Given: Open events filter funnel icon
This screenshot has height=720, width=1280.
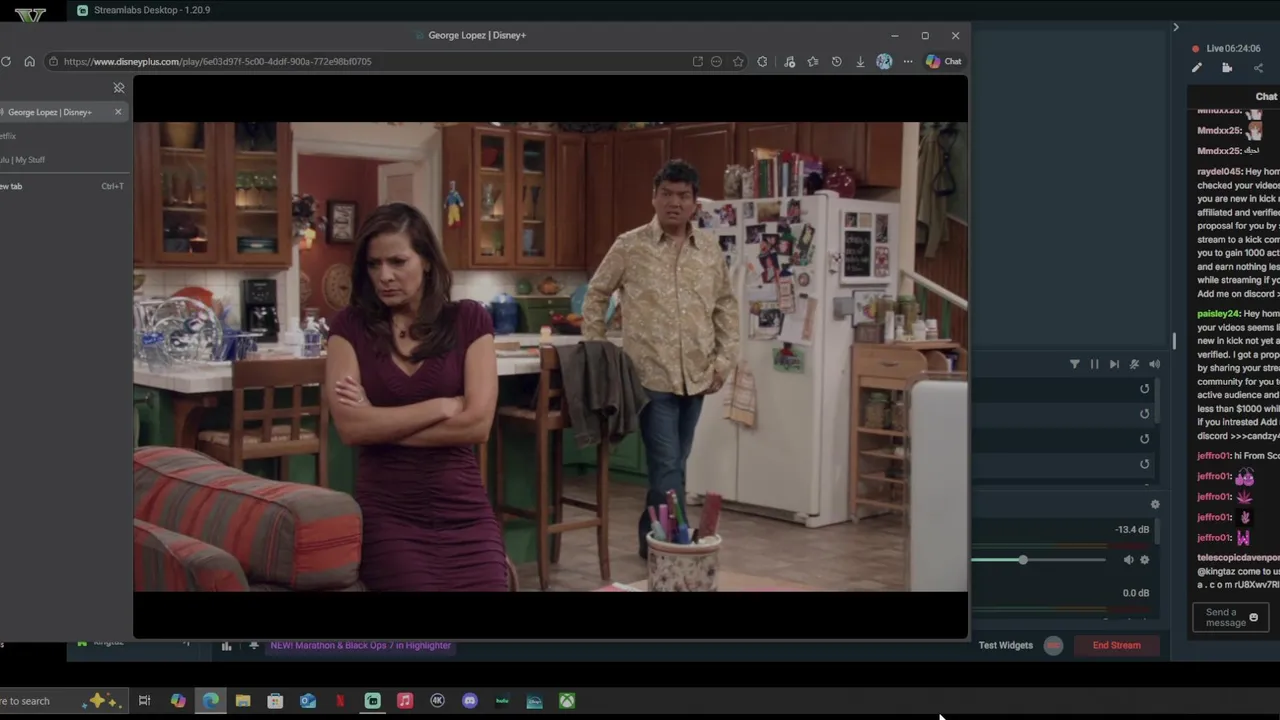Looking at the screenshot, I should tap(1075, 365).
